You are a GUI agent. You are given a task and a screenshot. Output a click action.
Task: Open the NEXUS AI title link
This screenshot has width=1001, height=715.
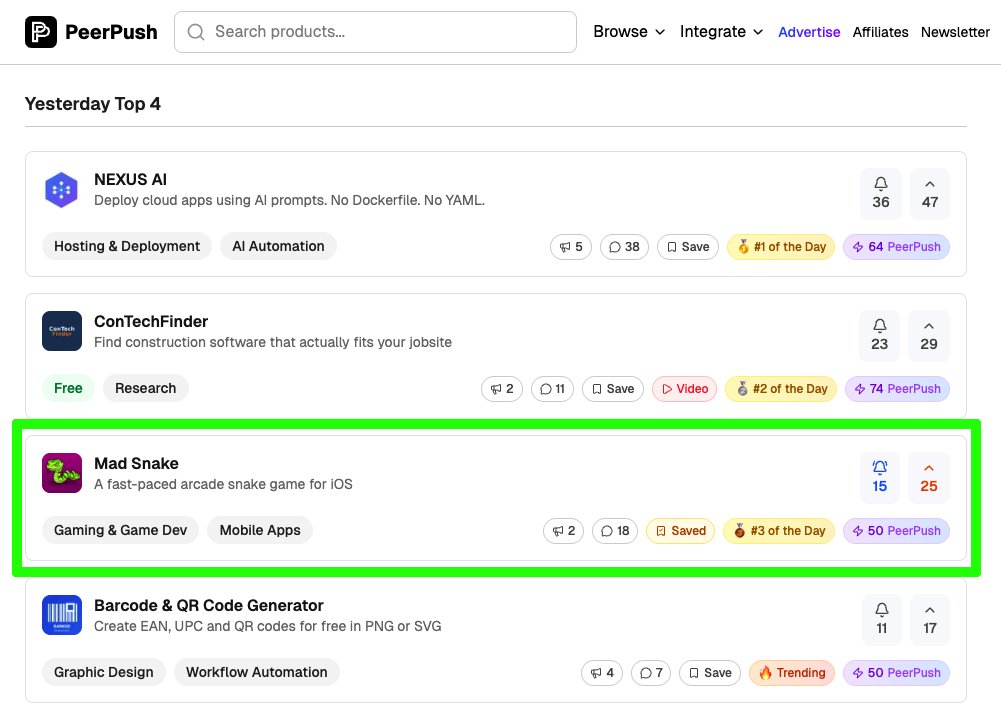(x=130, y=179)
